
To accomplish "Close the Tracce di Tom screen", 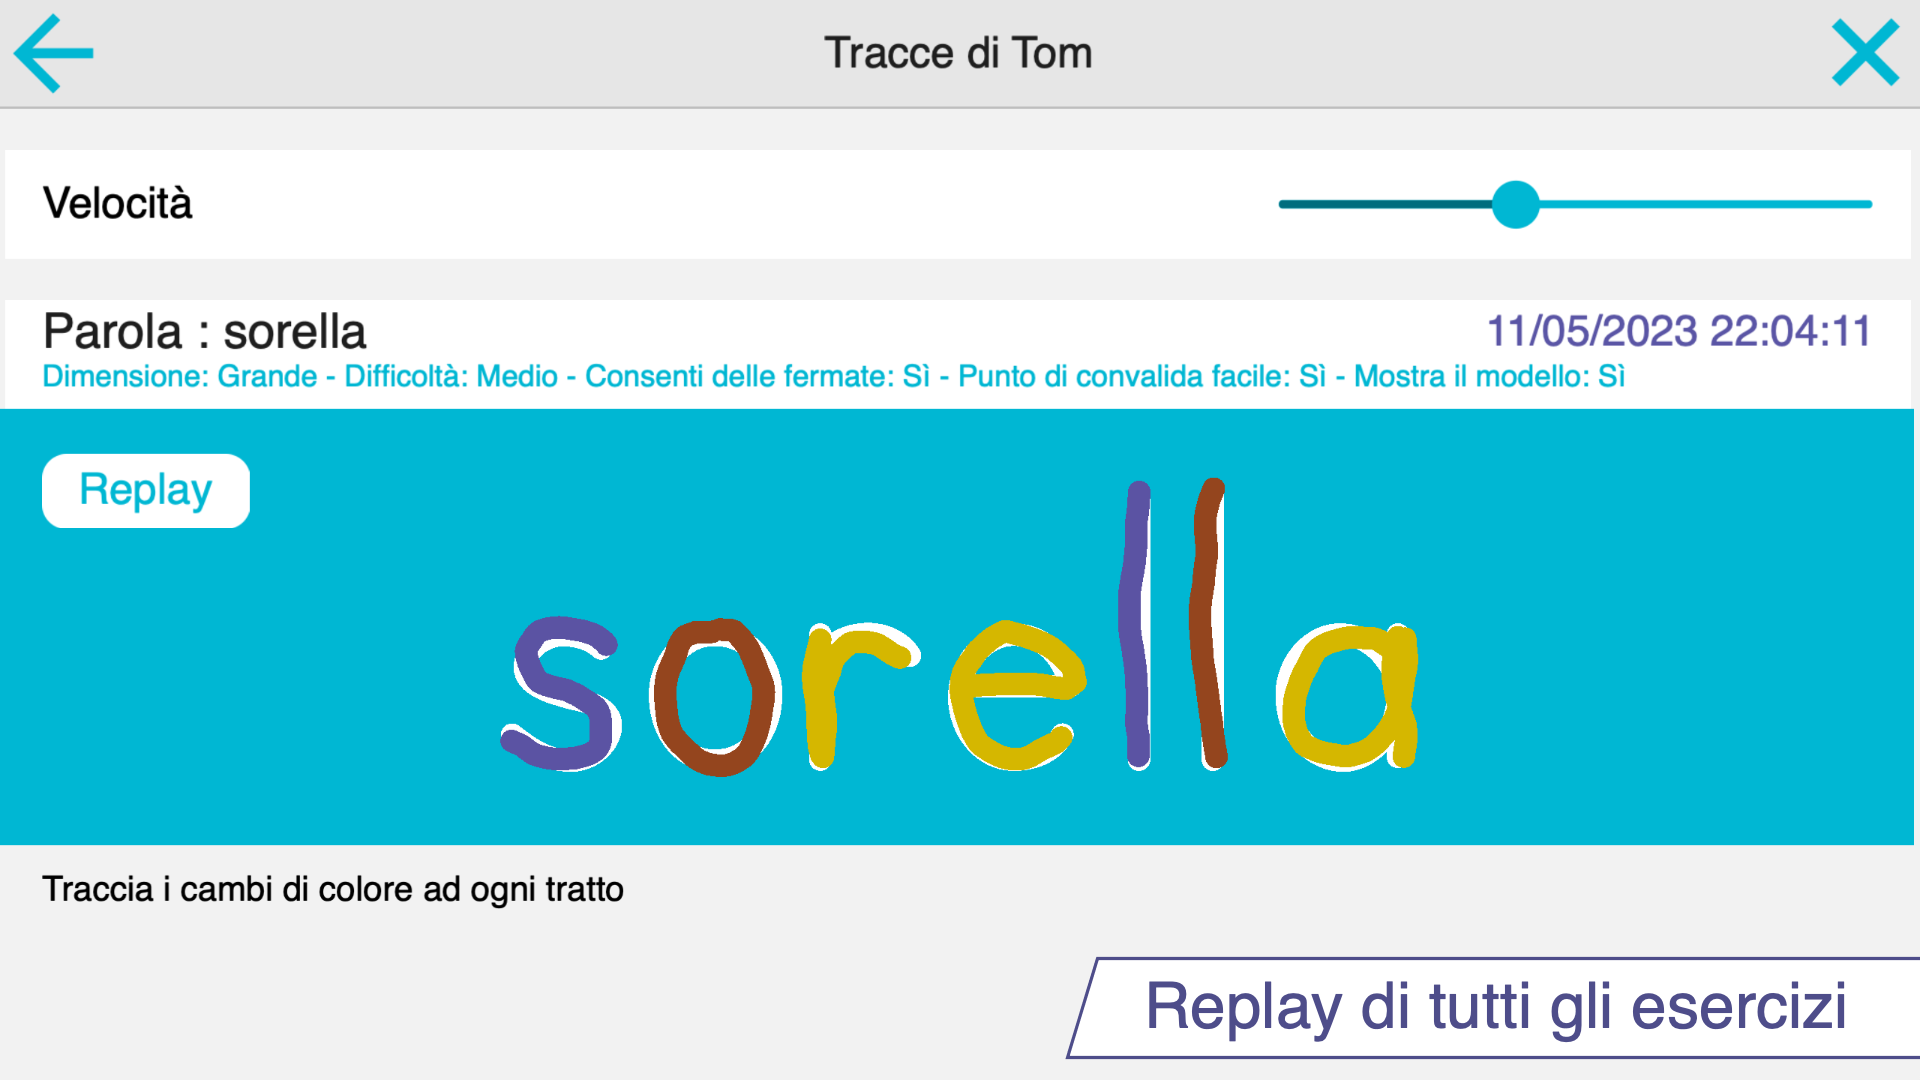I will click(x=1865, y=53).
